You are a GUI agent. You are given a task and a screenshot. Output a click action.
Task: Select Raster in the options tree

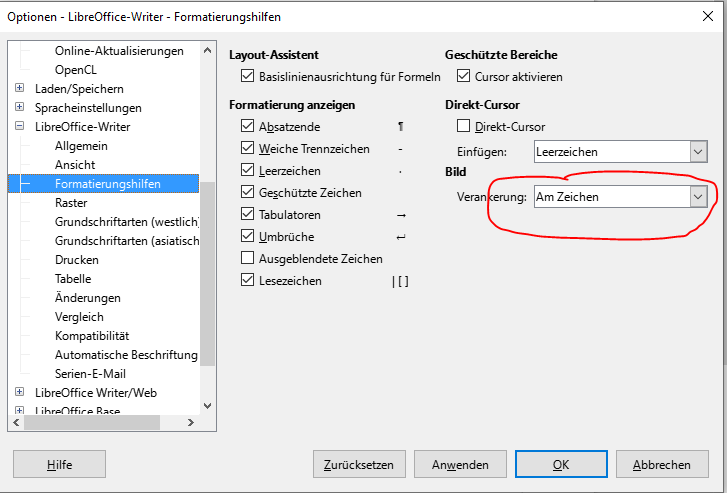71,203
